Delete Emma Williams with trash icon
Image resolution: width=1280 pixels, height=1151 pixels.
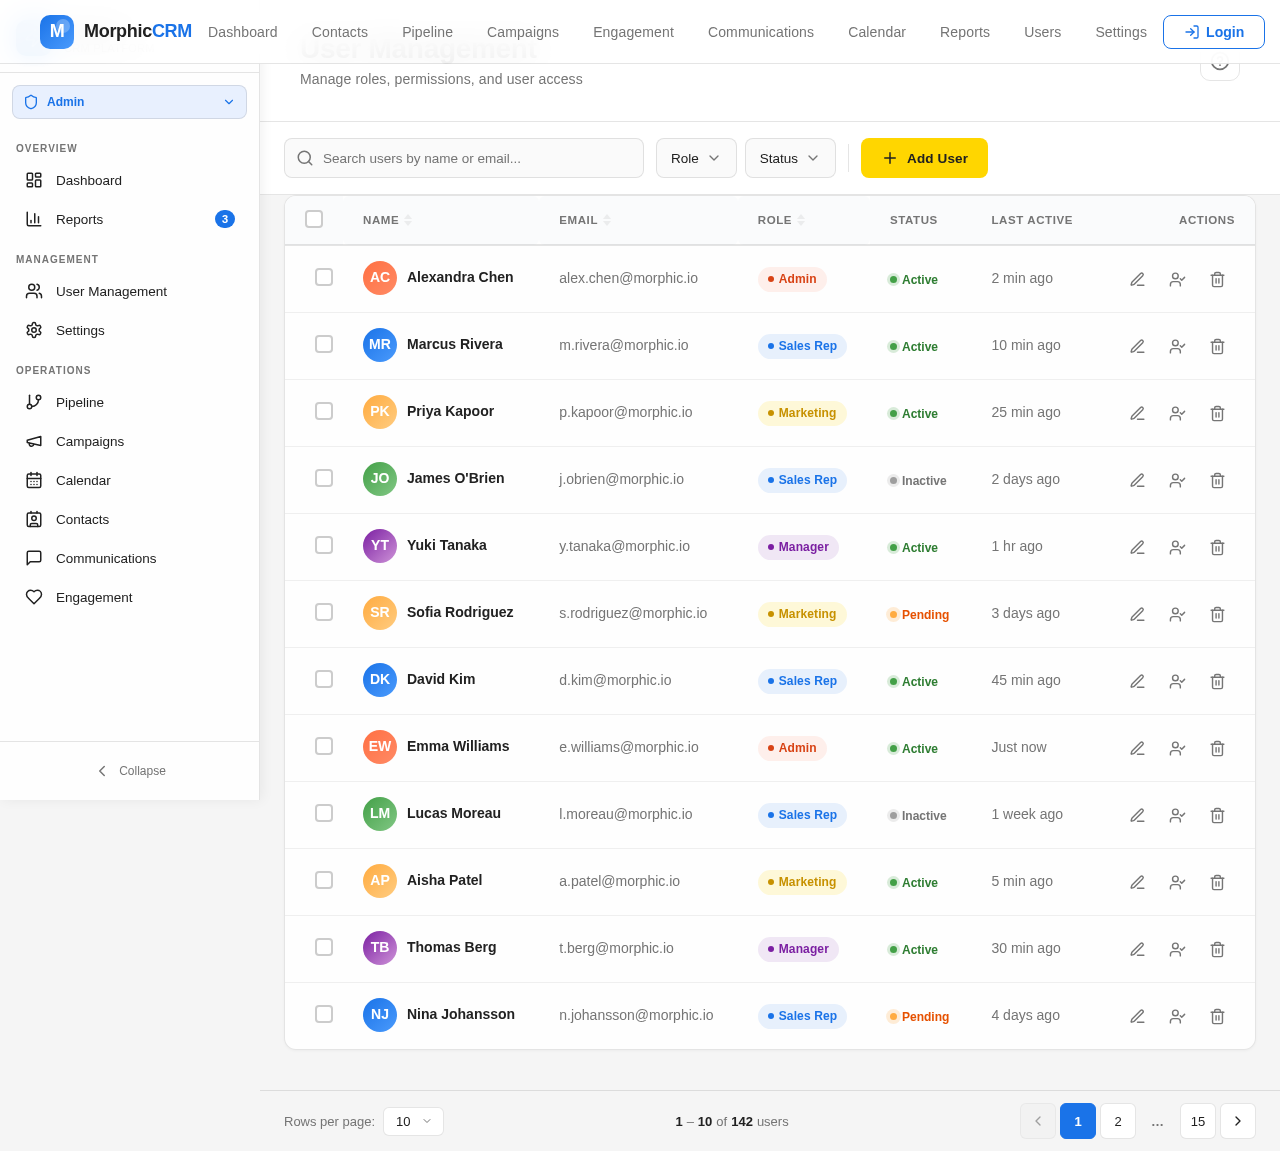pos(1217,748)
